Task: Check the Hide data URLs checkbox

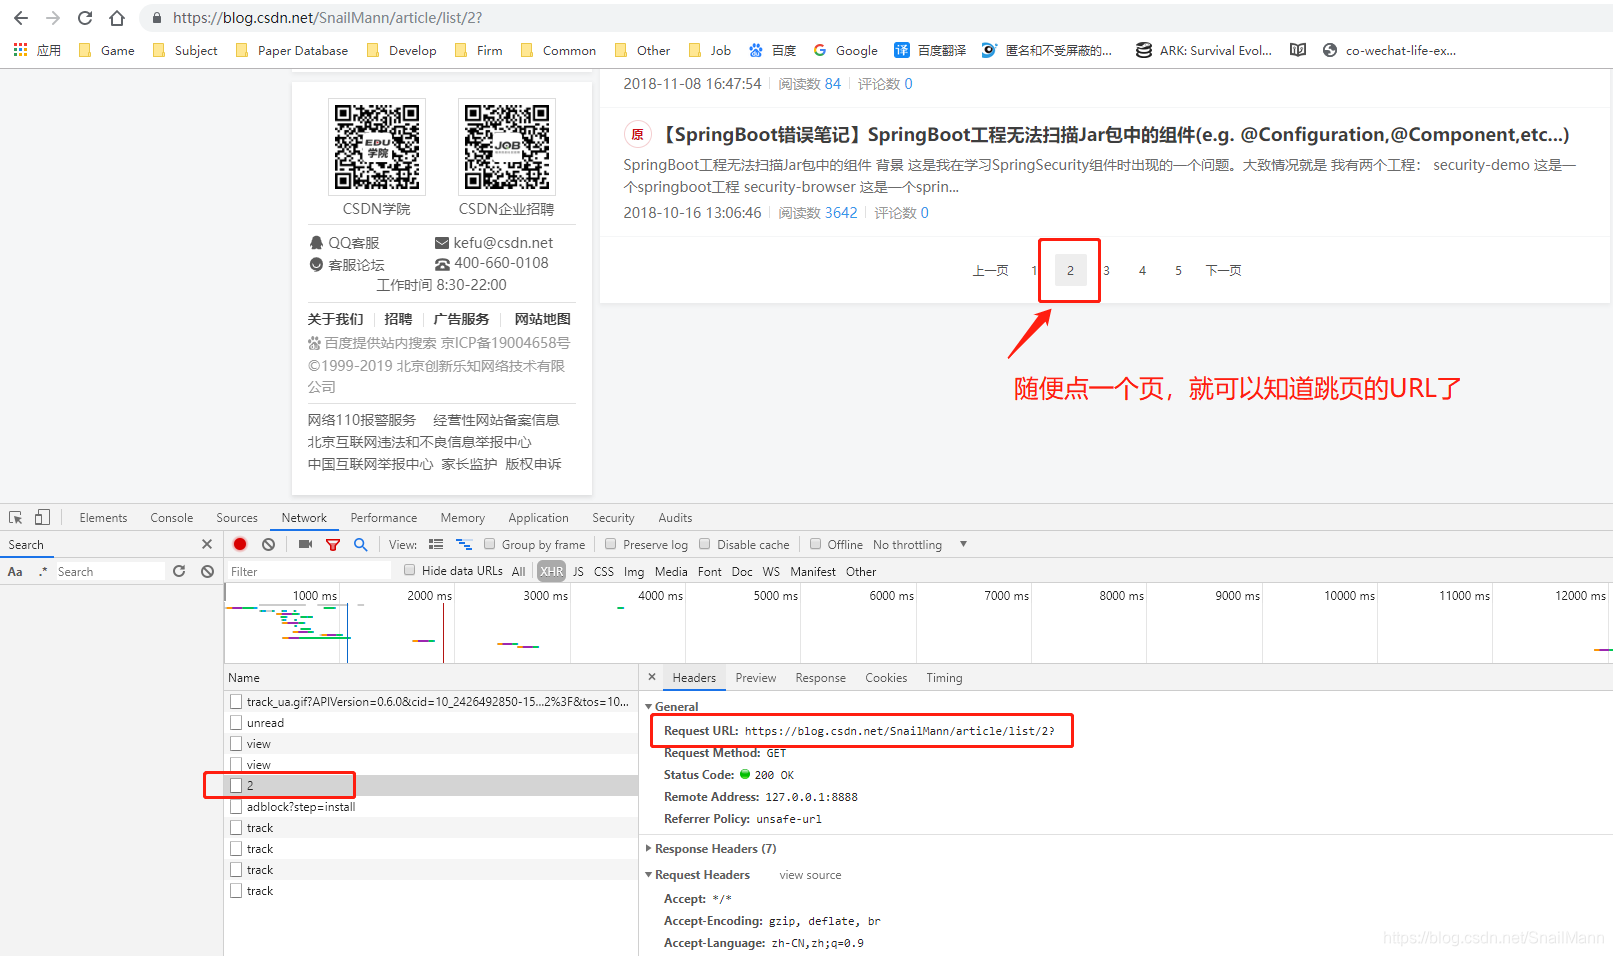Action: coord(410,570)
